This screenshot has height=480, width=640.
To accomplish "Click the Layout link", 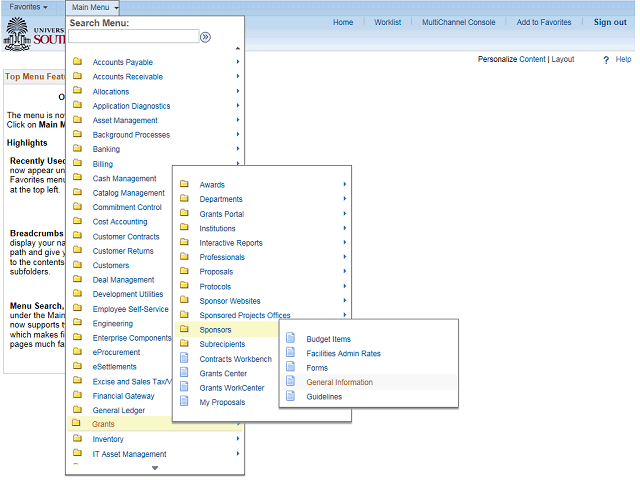I will click(x=563, y=59).
